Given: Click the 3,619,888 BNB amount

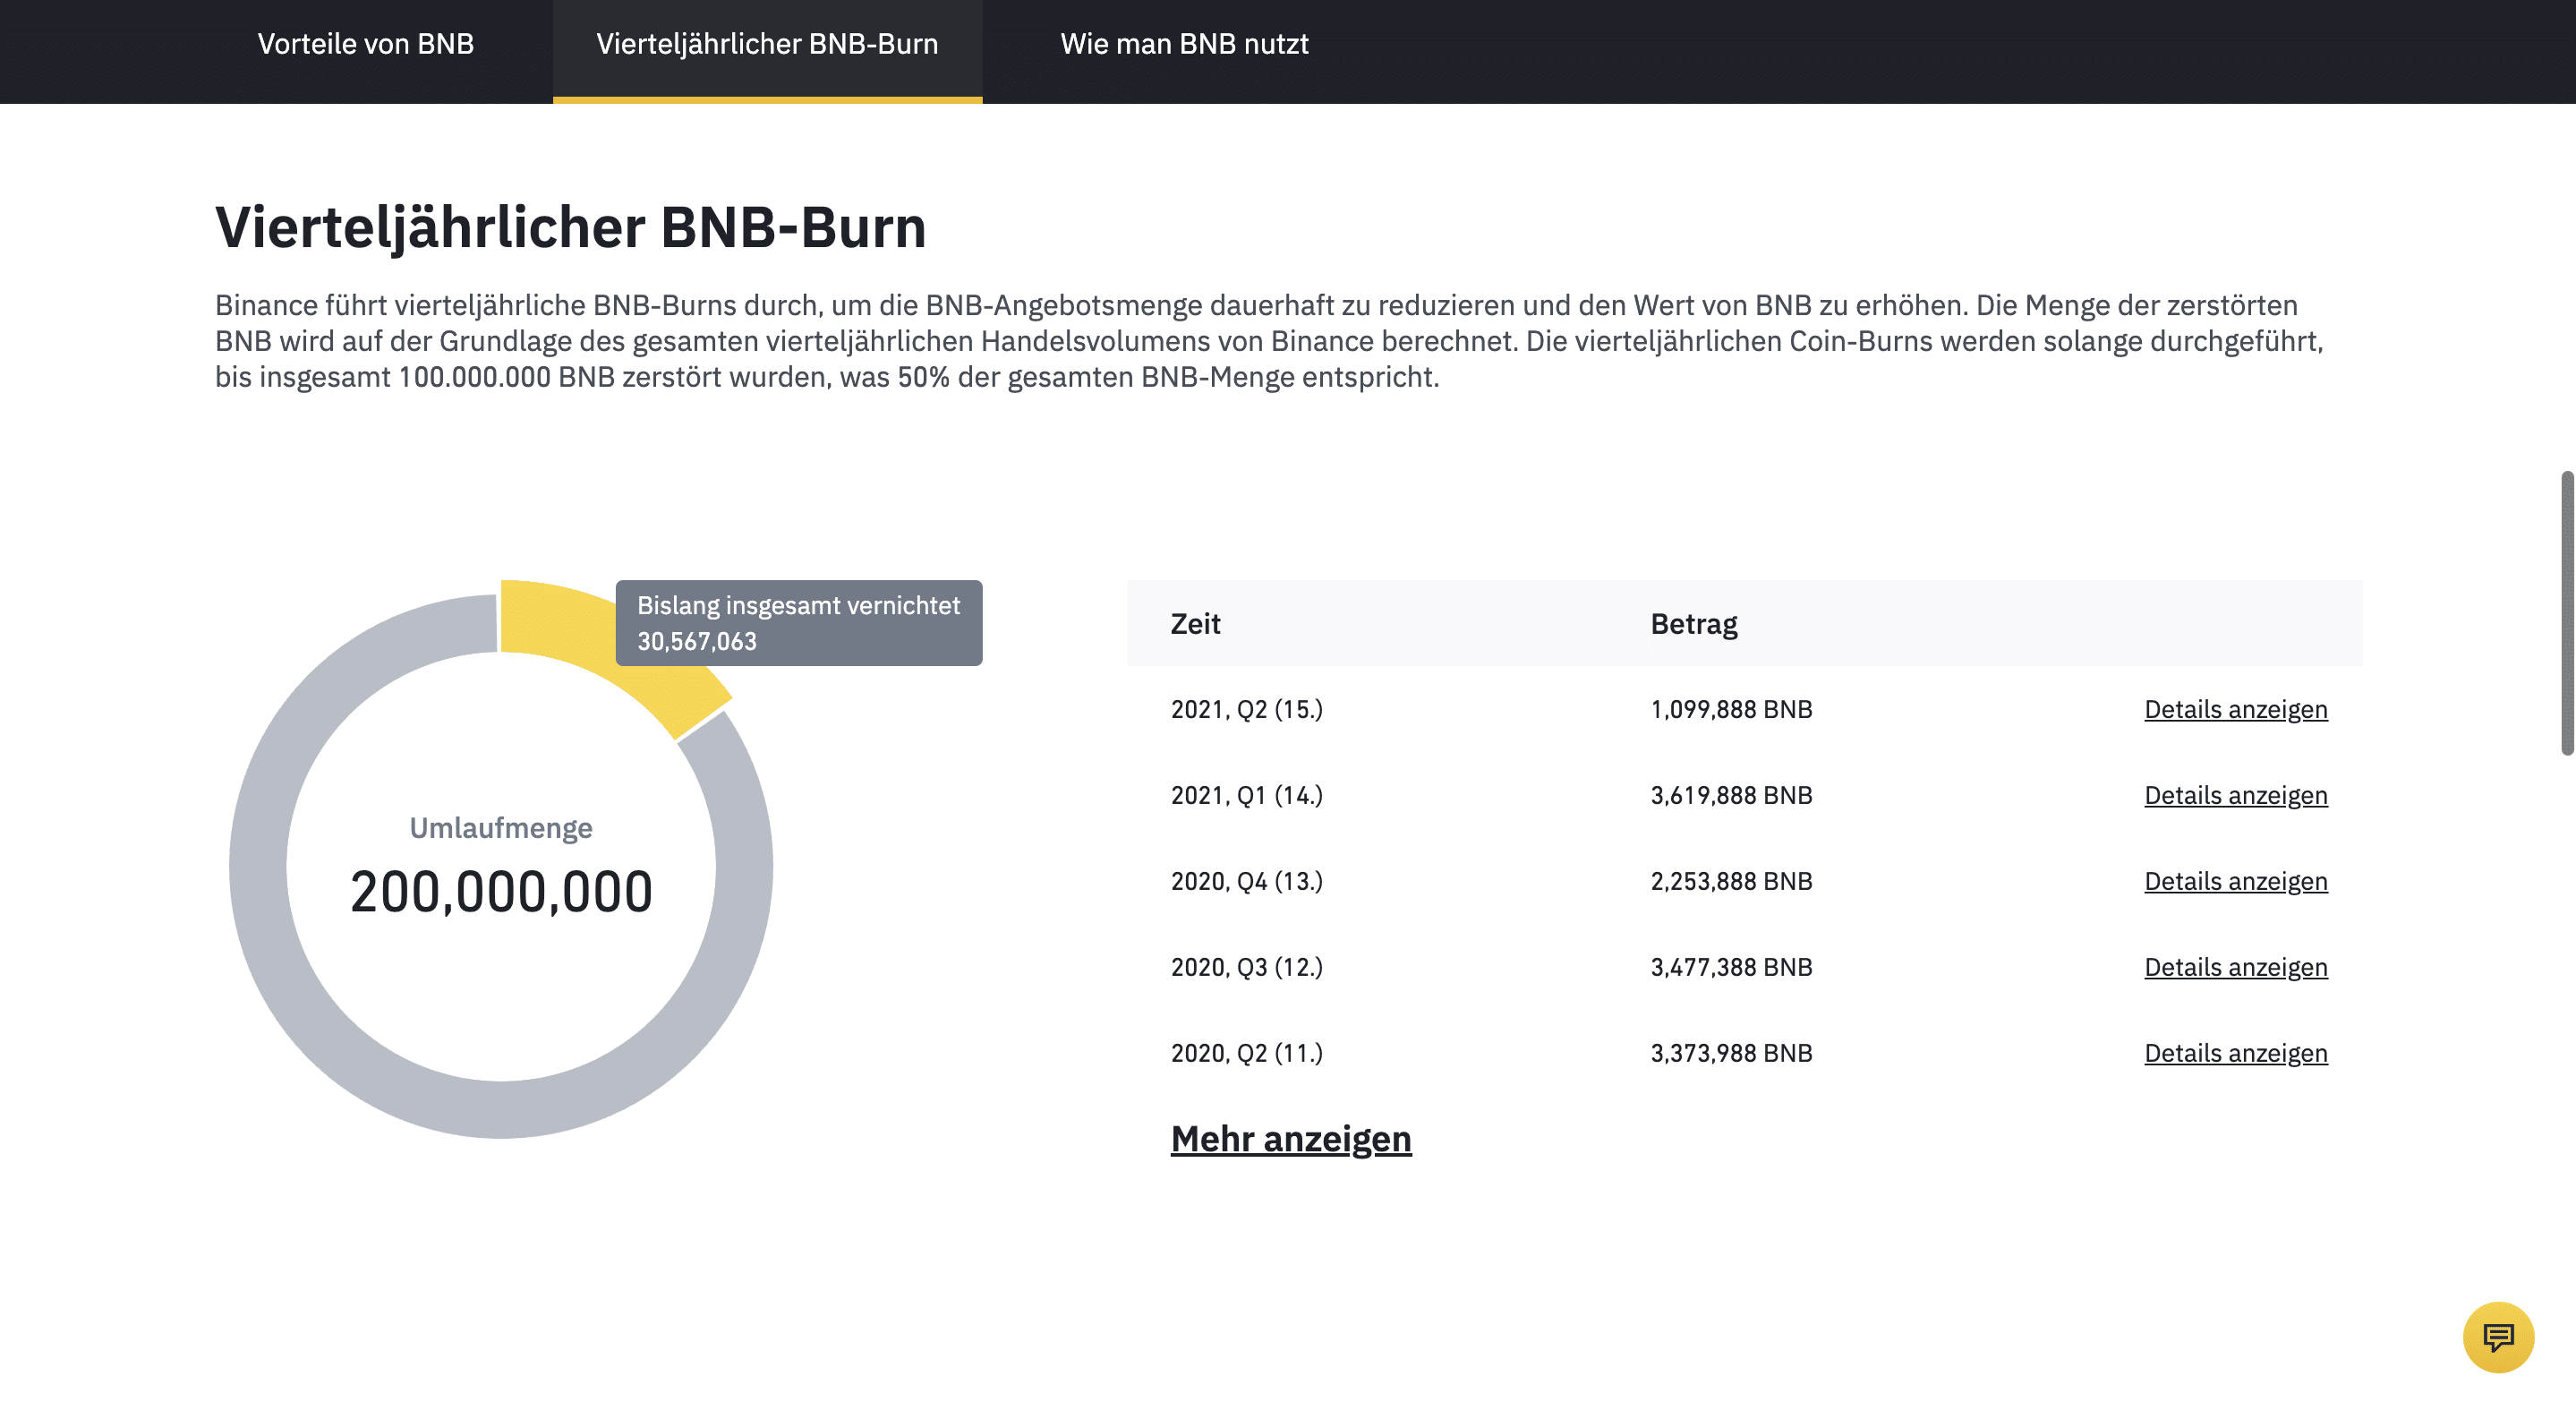Looking at the screenshot, I should (x=1731, y=795).
